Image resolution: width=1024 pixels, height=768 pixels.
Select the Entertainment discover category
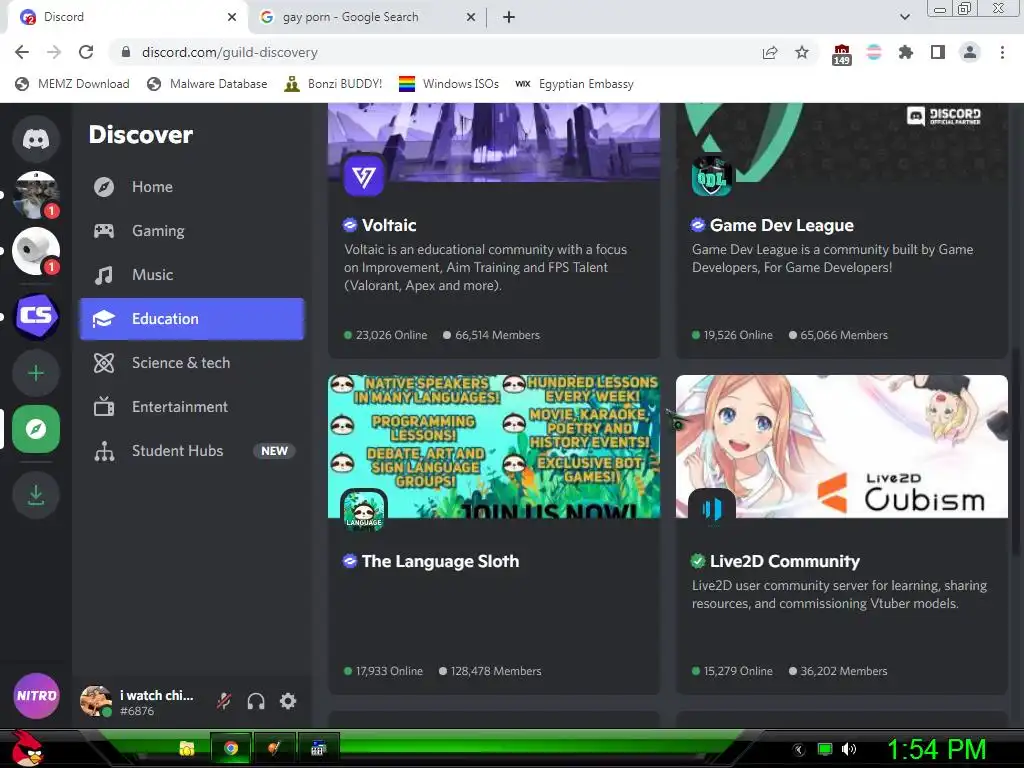(191, 407)
